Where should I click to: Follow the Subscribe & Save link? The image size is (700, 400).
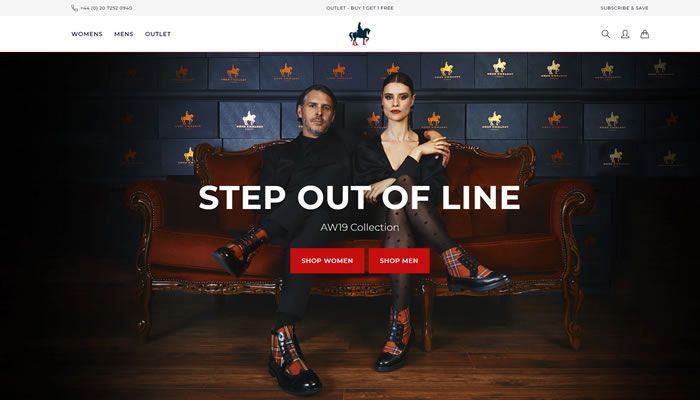click(624, 8)
